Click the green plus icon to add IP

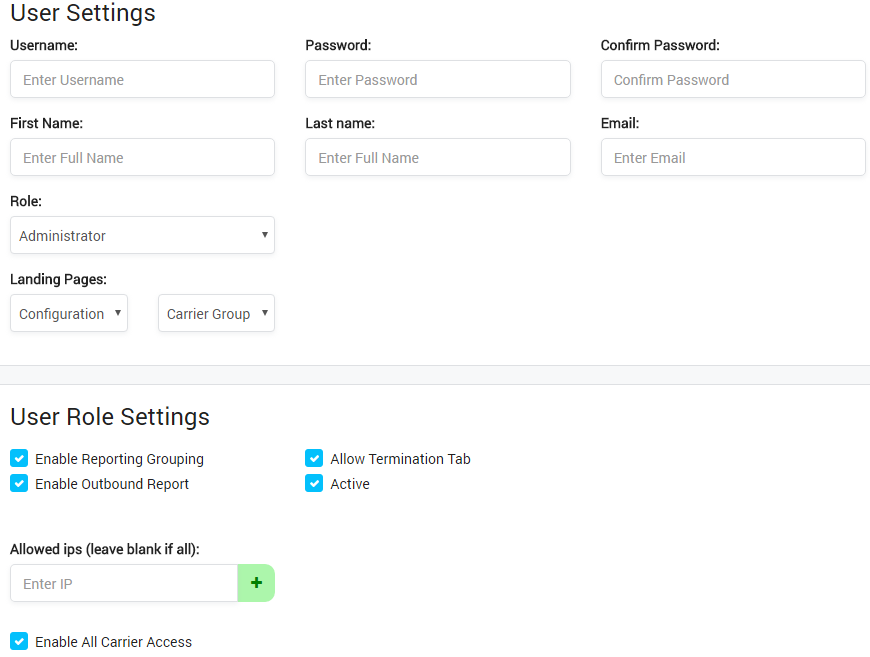(x=256, y=581)
